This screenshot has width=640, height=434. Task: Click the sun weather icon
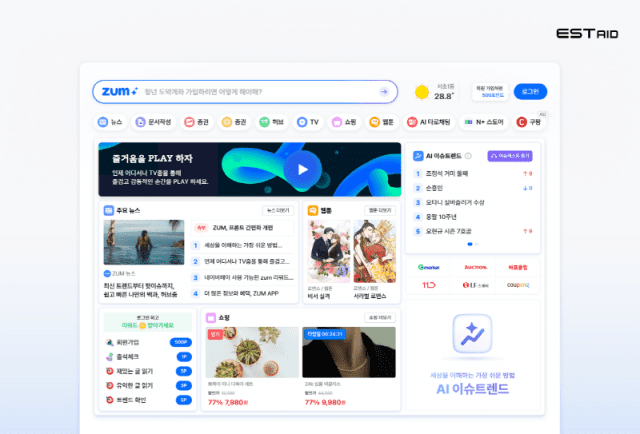pyautogui.click(x=422, y=92)
